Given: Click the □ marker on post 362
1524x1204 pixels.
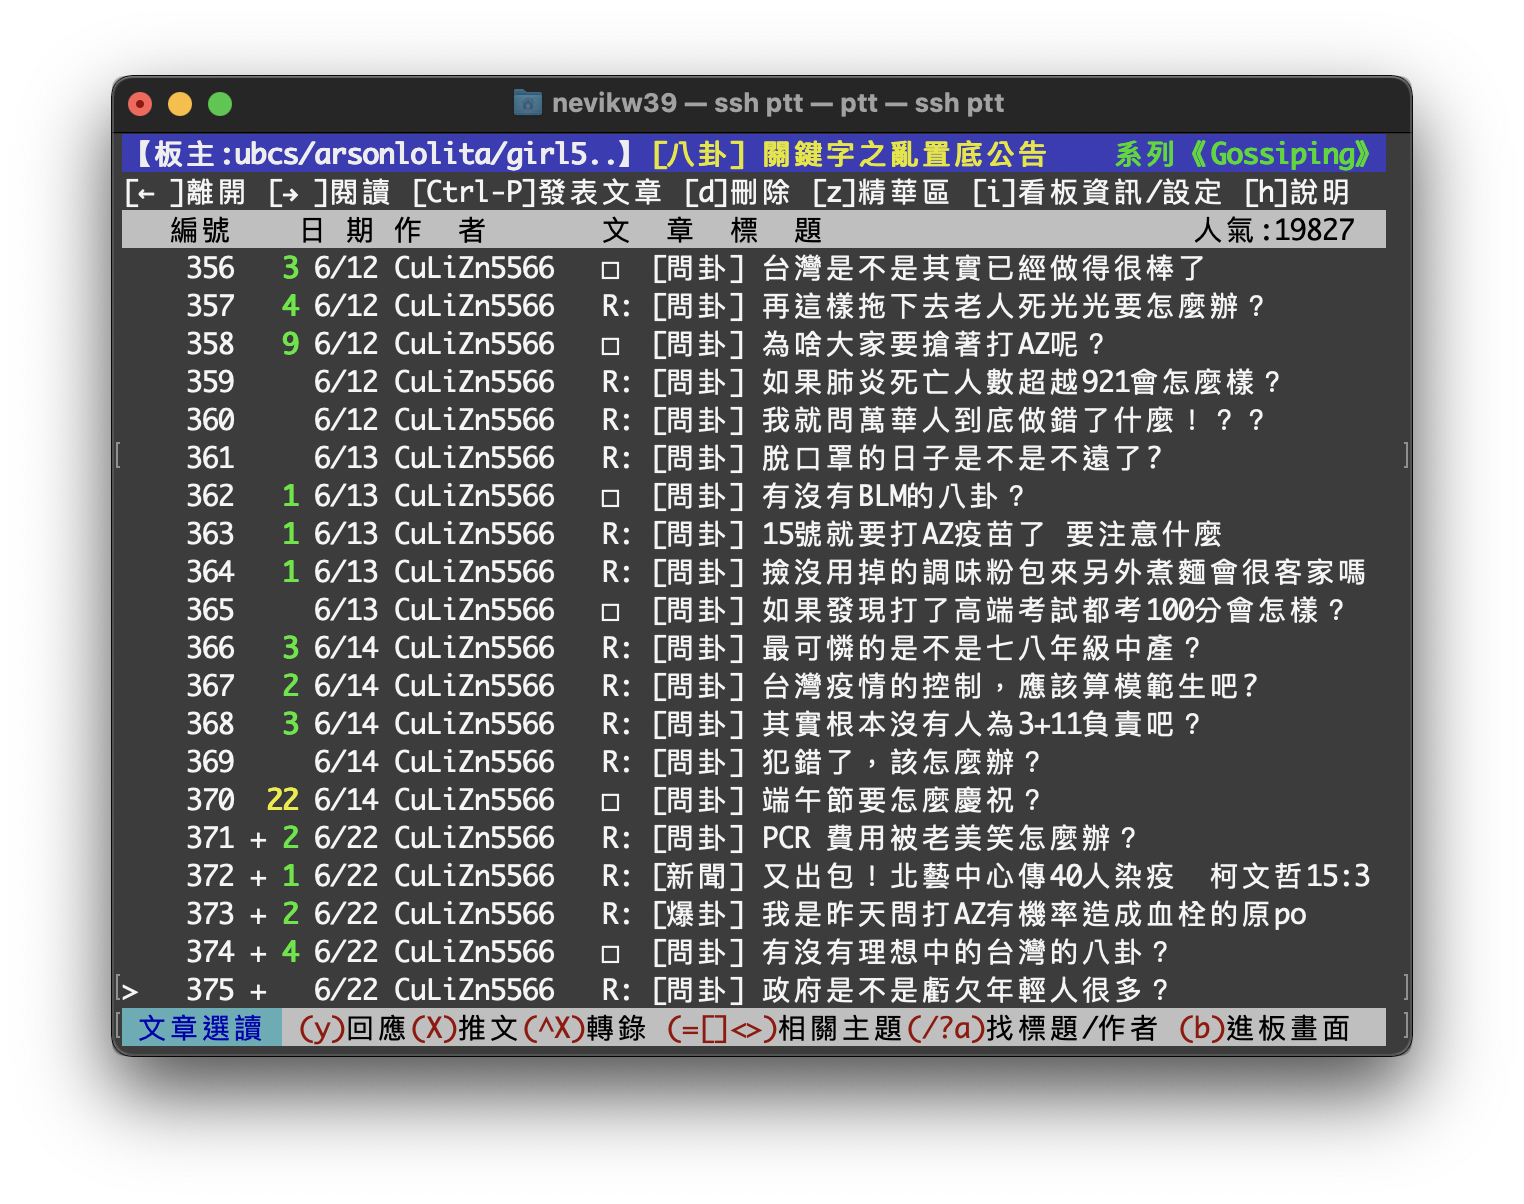Looking at the screenshot, I should (610, 497).
